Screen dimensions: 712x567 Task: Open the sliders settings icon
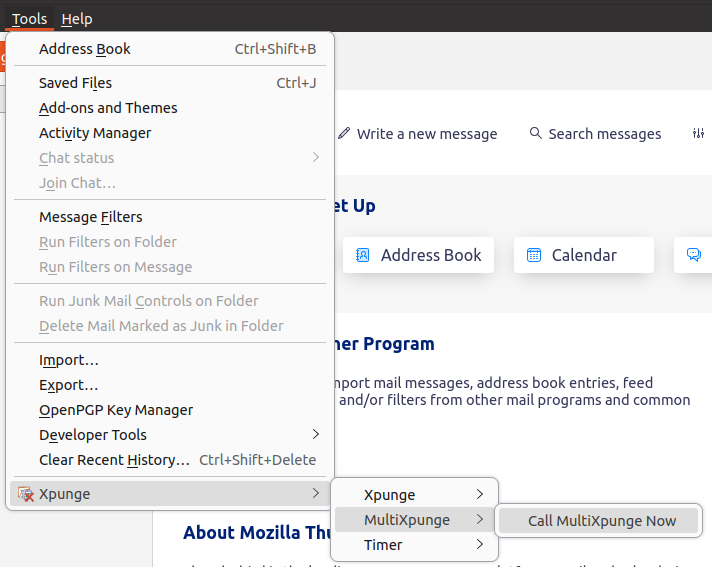(698, 133)
